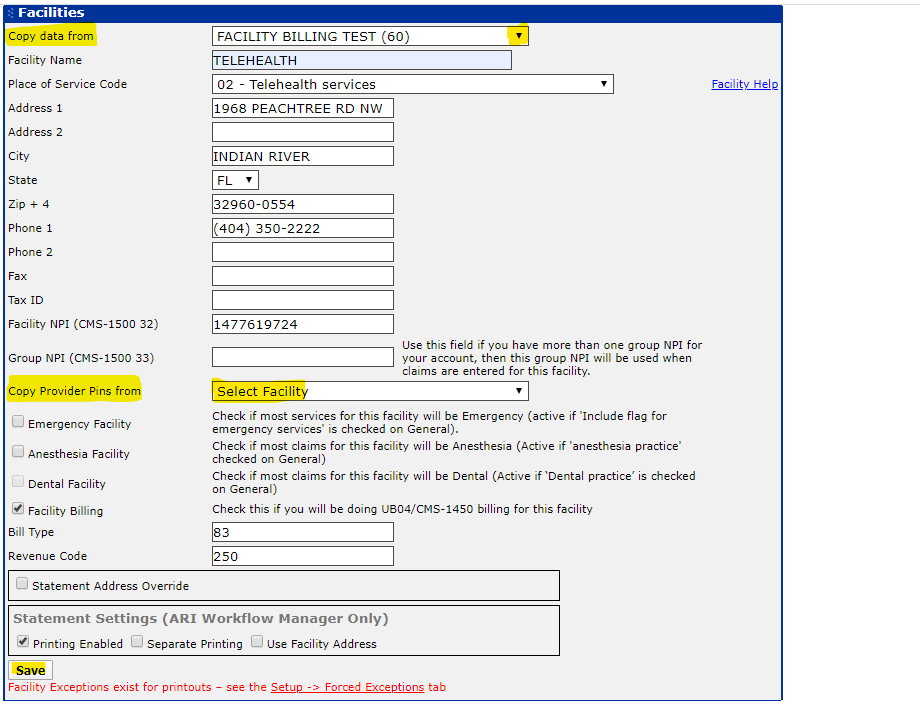This screenshot has height=715, width=920.
Task: Click the Facility NPI field
Action: pos(303,324)
